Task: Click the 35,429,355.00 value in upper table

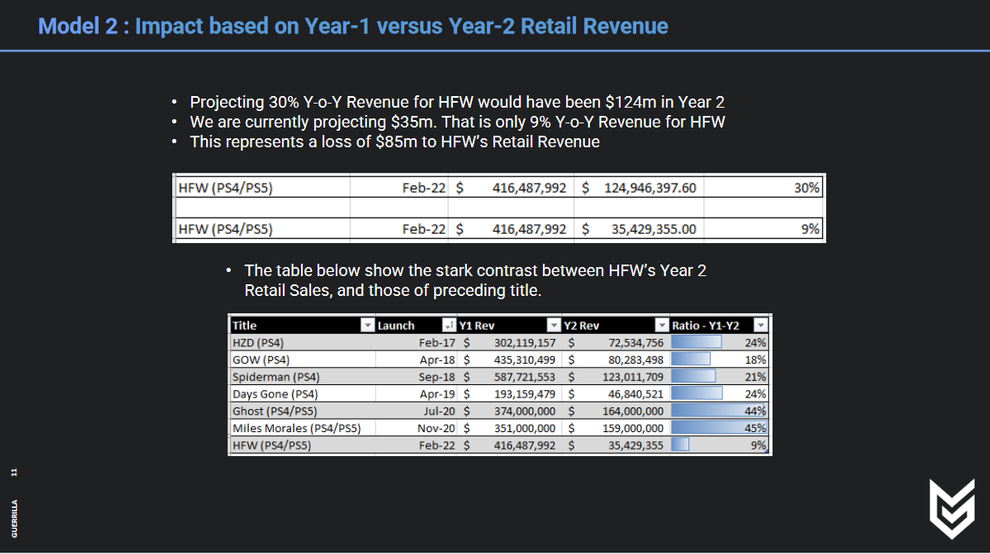Action: [x=653, y=229]
